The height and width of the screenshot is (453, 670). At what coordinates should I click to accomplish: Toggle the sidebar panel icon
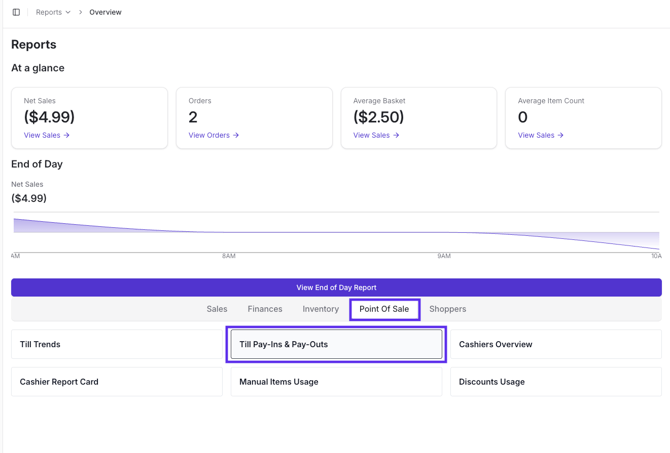click(16, 12)
